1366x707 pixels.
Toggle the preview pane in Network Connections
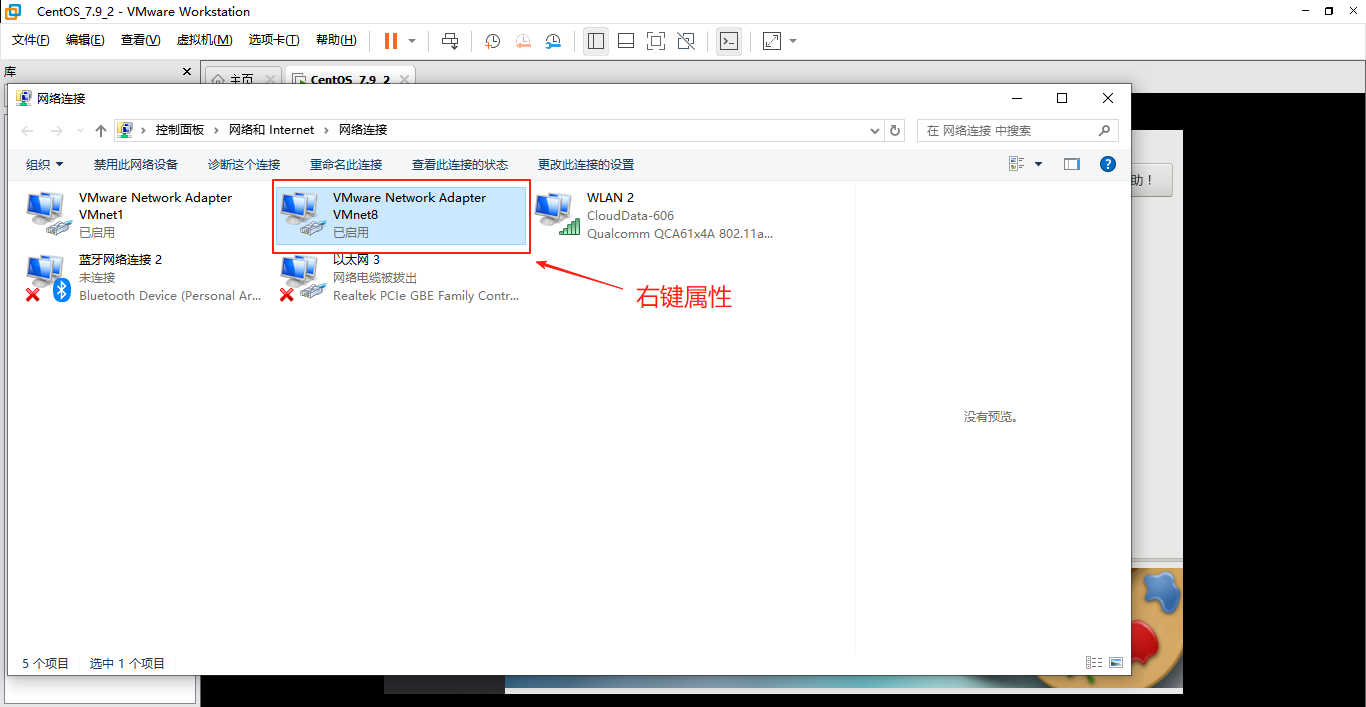point(1071,164)
